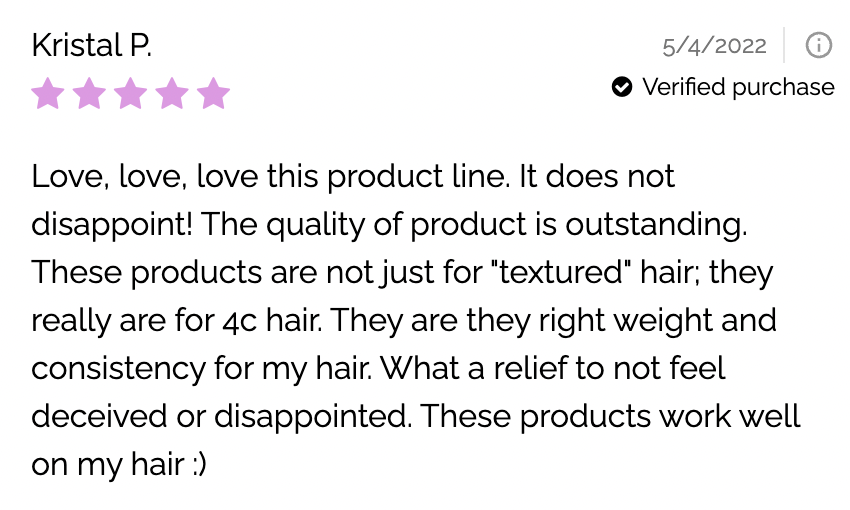Click the verified purchase checkmark badge
Screen dimensions: 850x510
coord(622,88)
